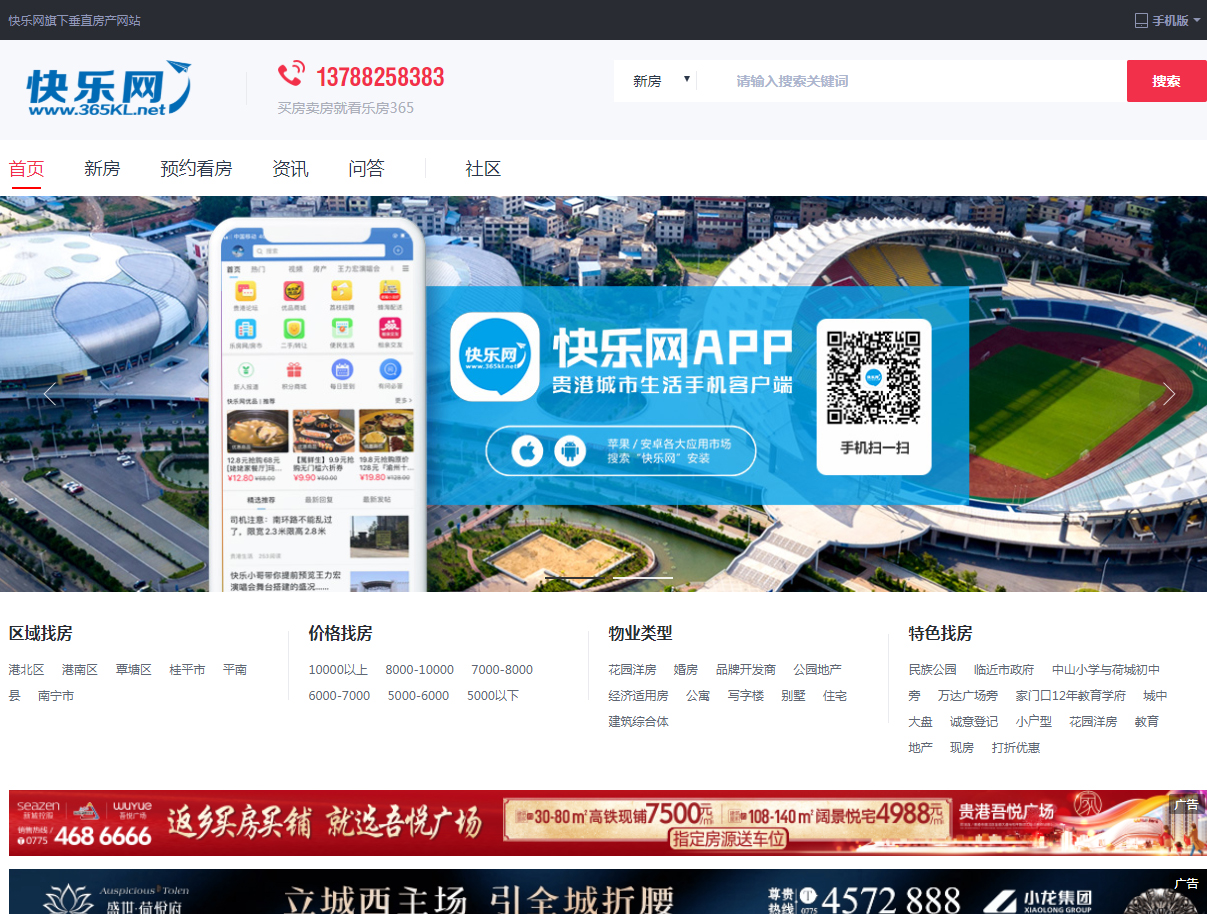Click the search keyword input field
The height and width of the screenshot is (914, 1207).
click(911, 81)
